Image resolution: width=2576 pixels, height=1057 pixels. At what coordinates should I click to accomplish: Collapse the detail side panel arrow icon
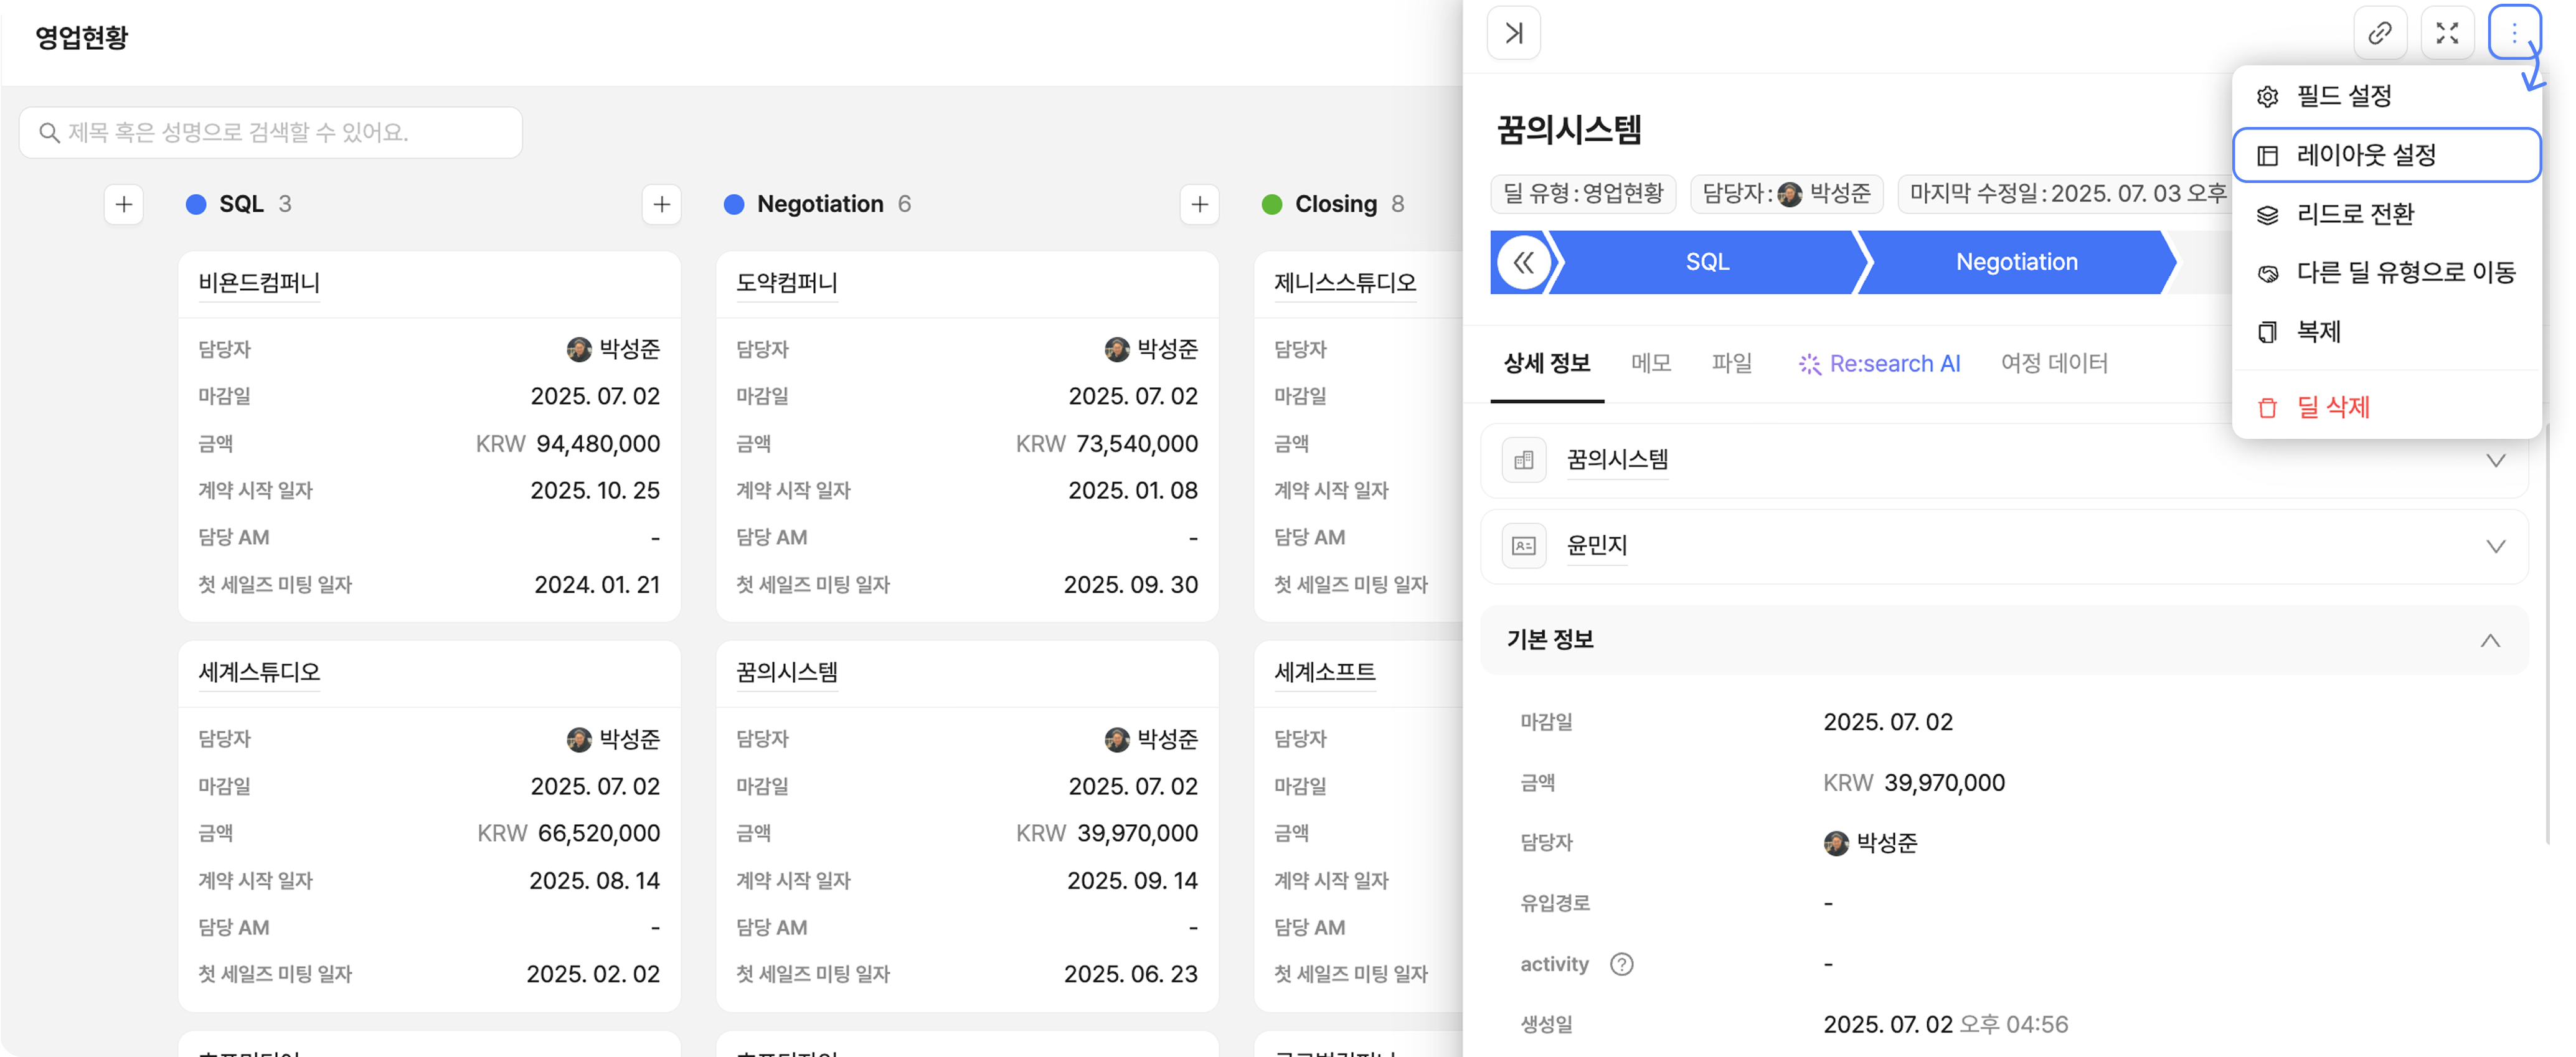tap(1513, 33)
